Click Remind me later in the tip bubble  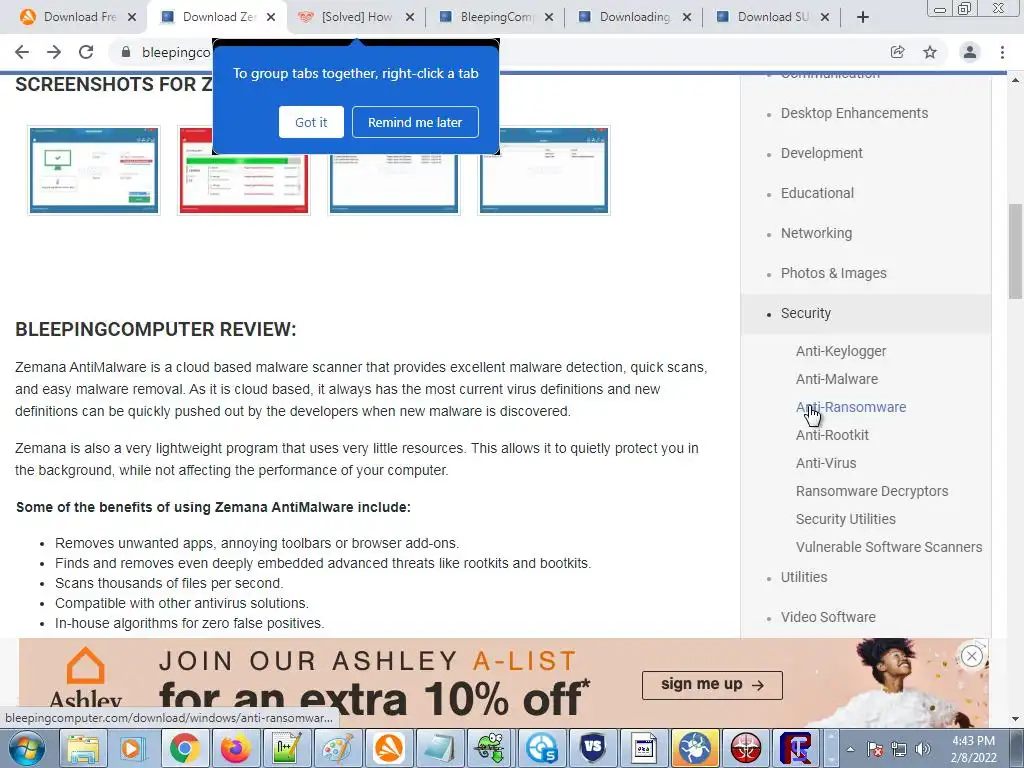coord(415,122)
